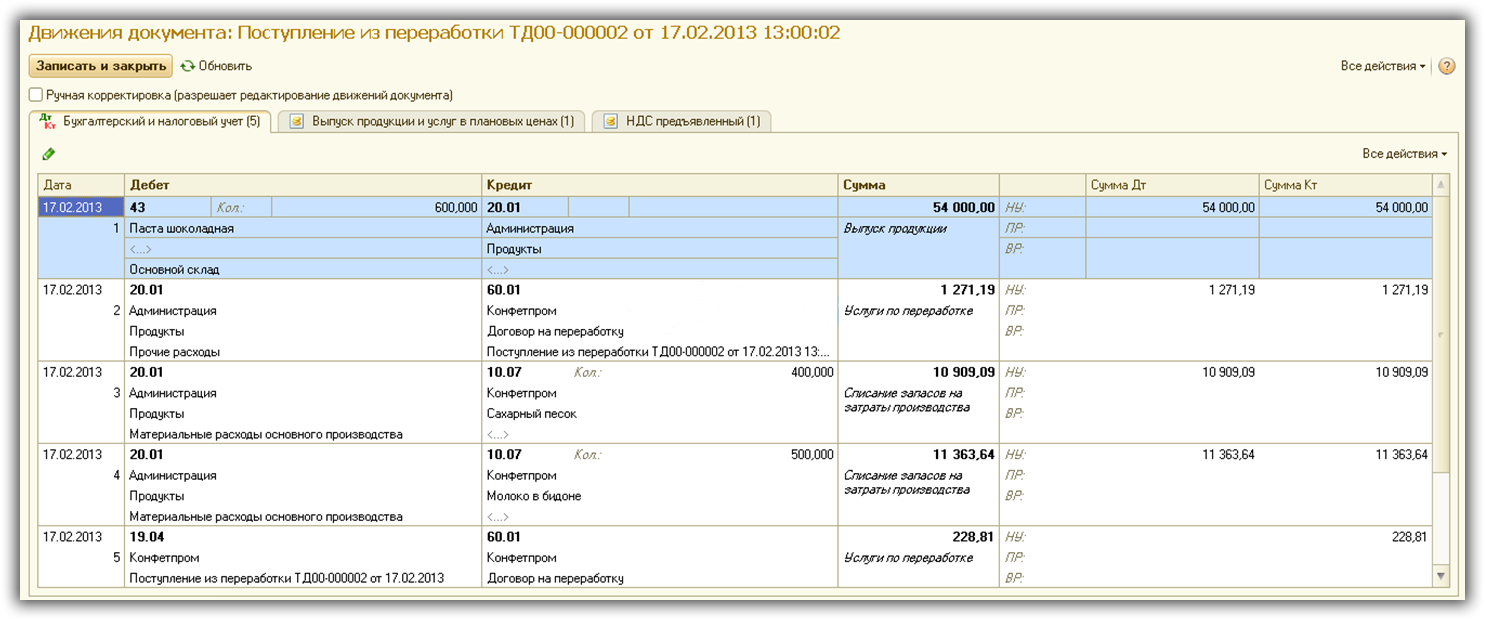Click the Дт/Кт icon on the first tab
Screen dimensions: 1485x620
click(x=47, y=121)
